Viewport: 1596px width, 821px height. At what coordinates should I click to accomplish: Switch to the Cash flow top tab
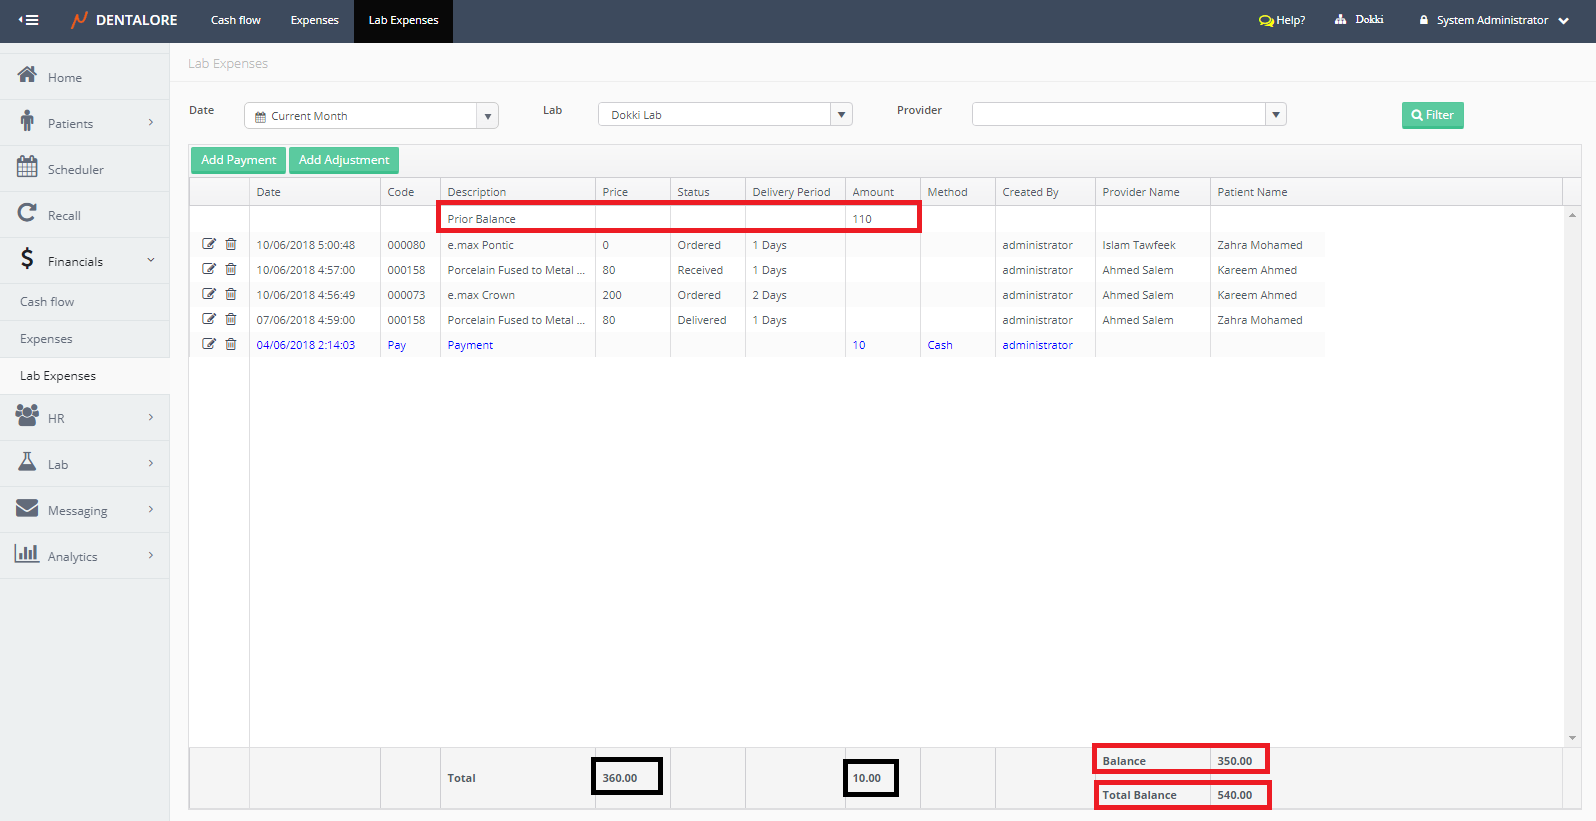click(235, 20)
